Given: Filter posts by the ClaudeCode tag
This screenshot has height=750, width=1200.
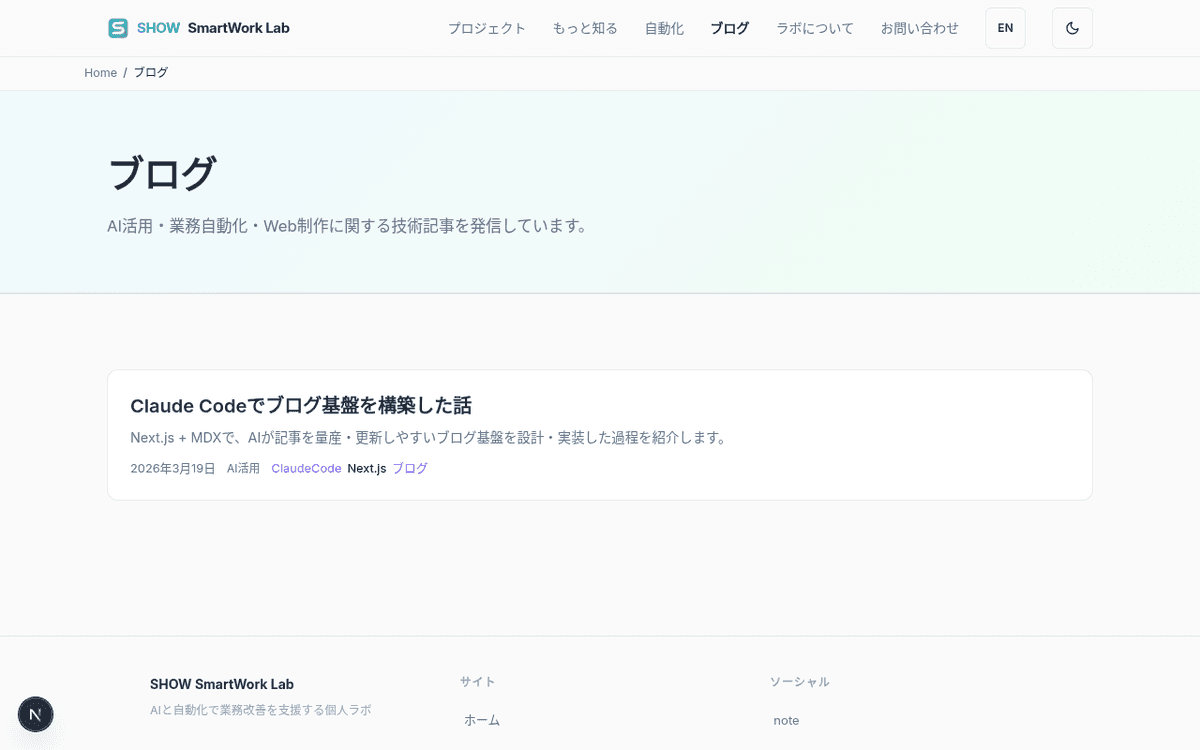Looking at the screenshot, I should tap(306, 468).
